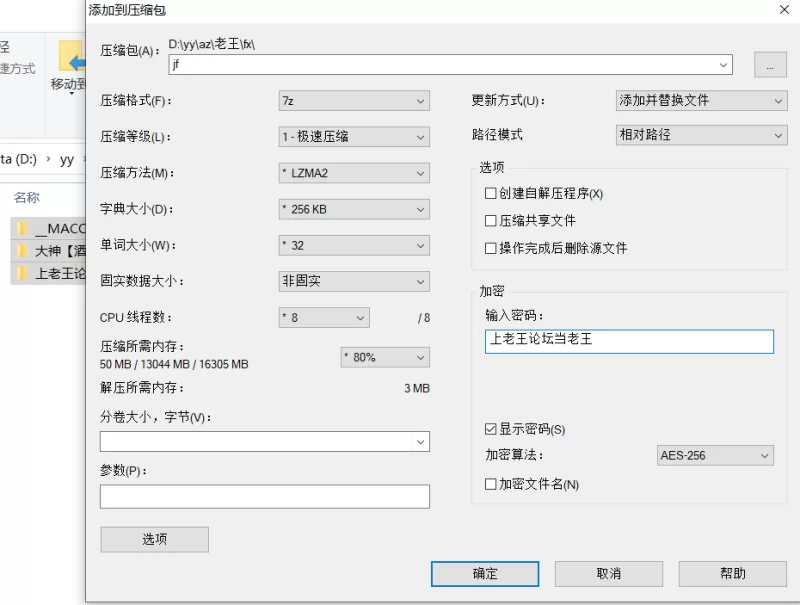Select _MACO folder icon in Explorer list
The image size is (800, 605).
pyautogui.click(x=21, y=228)
